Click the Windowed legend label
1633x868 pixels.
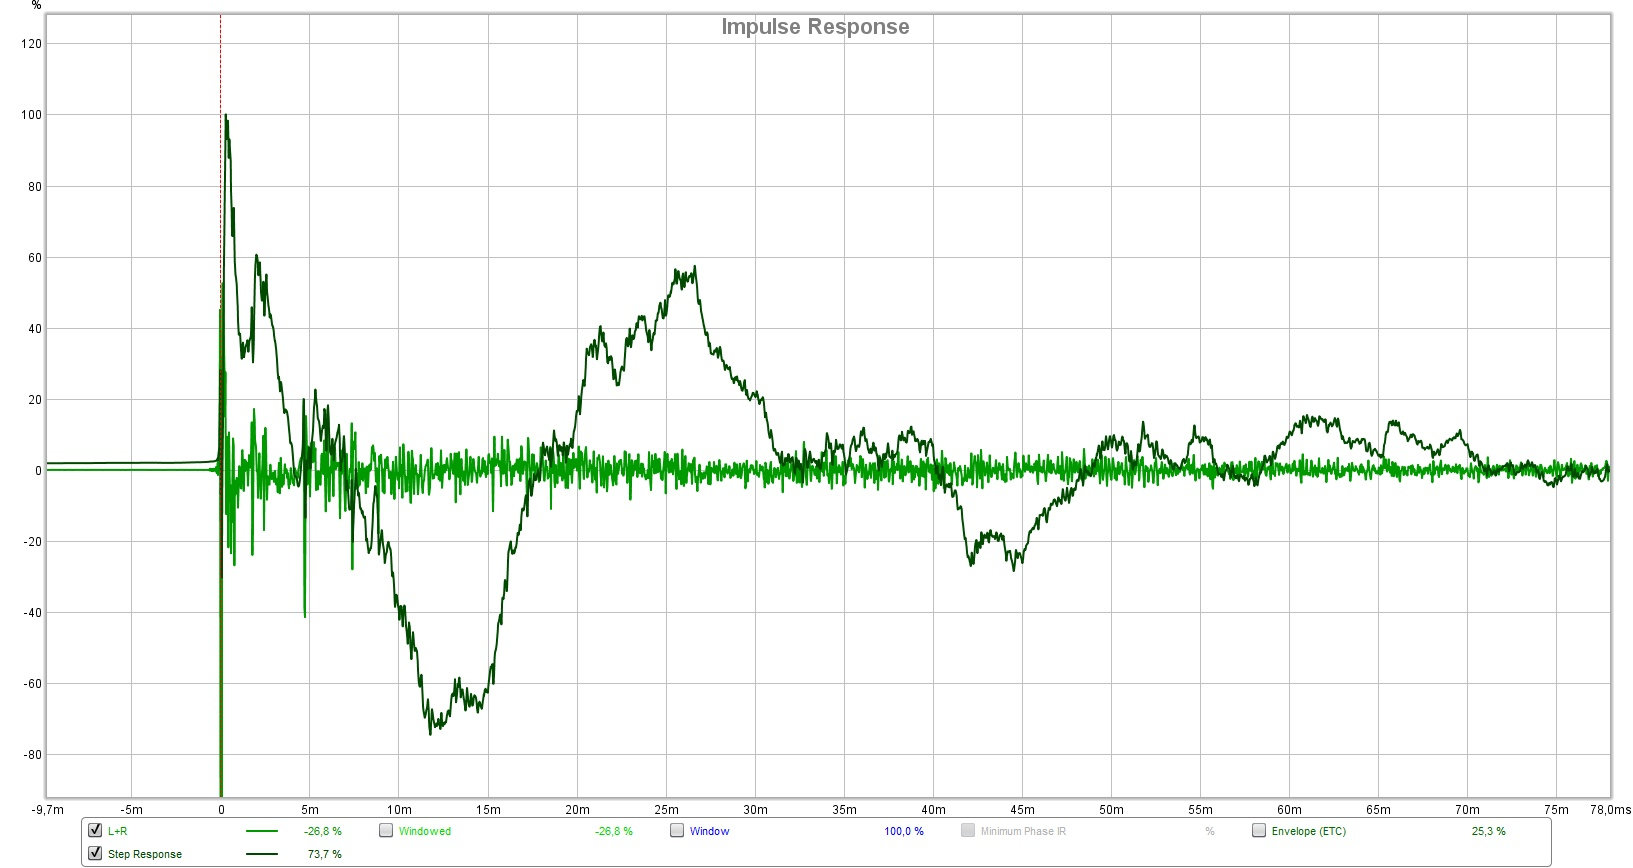[425, 831]
